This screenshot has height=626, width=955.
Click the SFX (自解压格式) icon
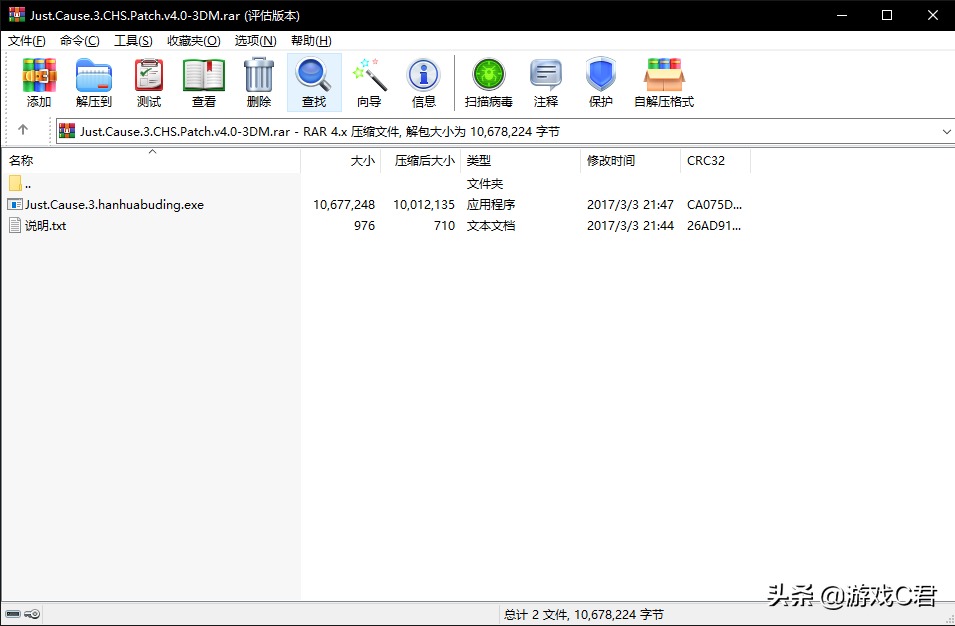tap(664, 82)
